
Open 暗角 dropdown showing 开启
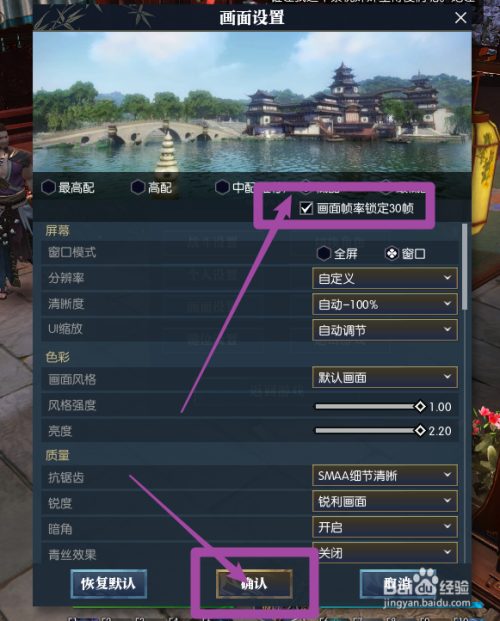(x=385, y=527)
